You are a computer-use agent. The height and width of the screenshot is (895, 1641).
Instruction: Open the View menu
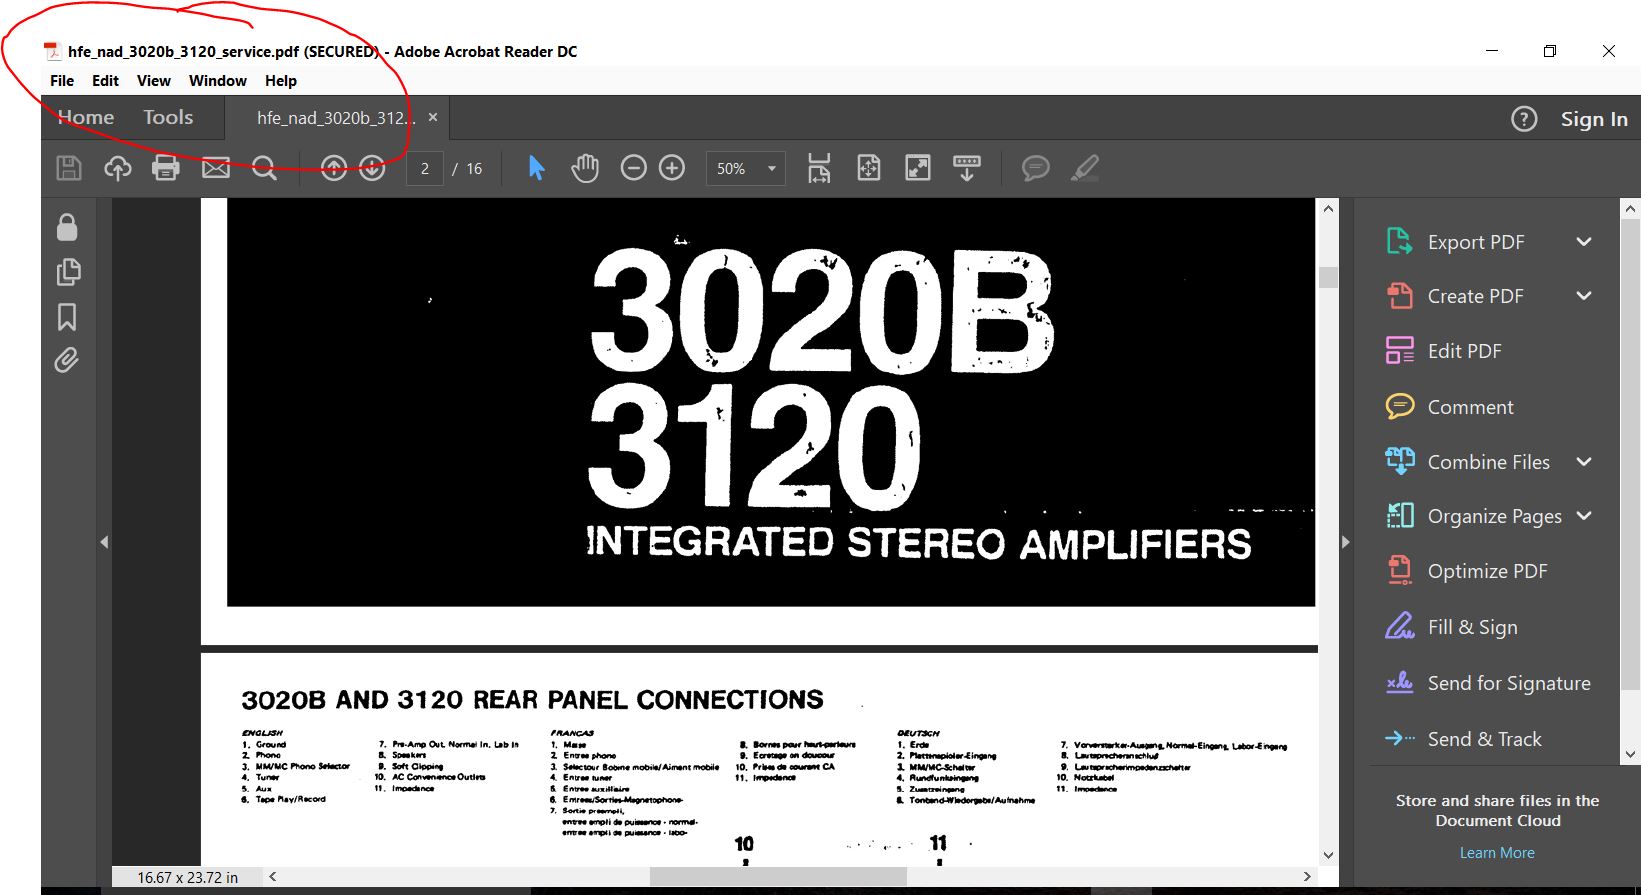click(154, 81)
